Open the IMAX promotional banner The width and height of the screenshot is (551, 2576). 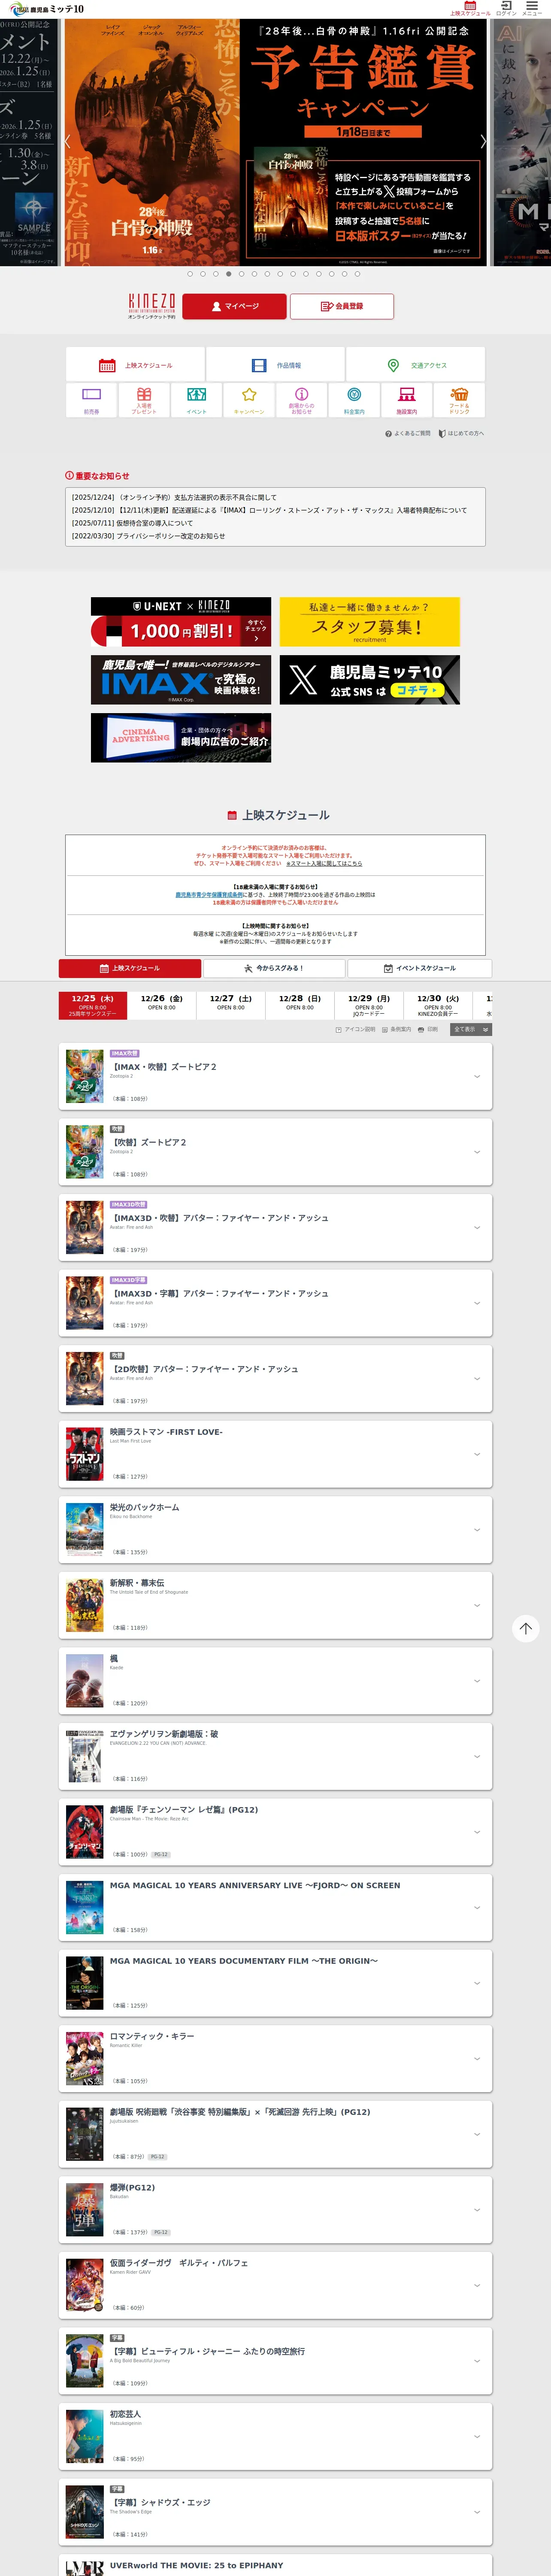pos(181,680)
